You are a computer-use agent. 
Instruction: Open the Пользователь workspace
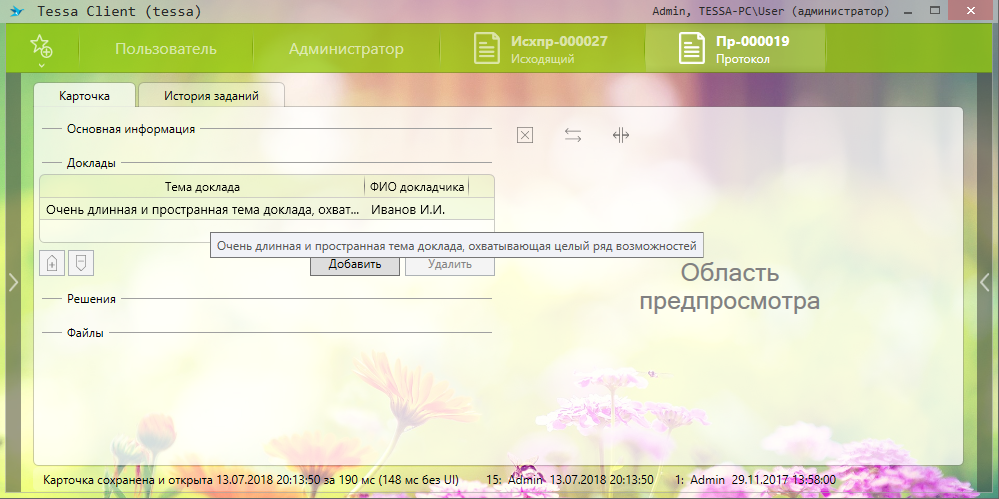point(166,49)
